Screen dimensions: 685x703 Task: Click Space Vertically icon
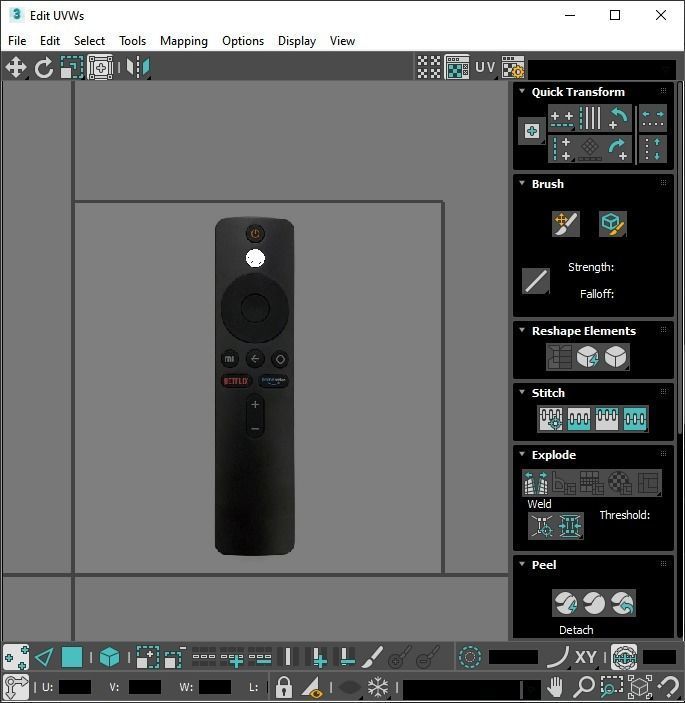(653, 149)
